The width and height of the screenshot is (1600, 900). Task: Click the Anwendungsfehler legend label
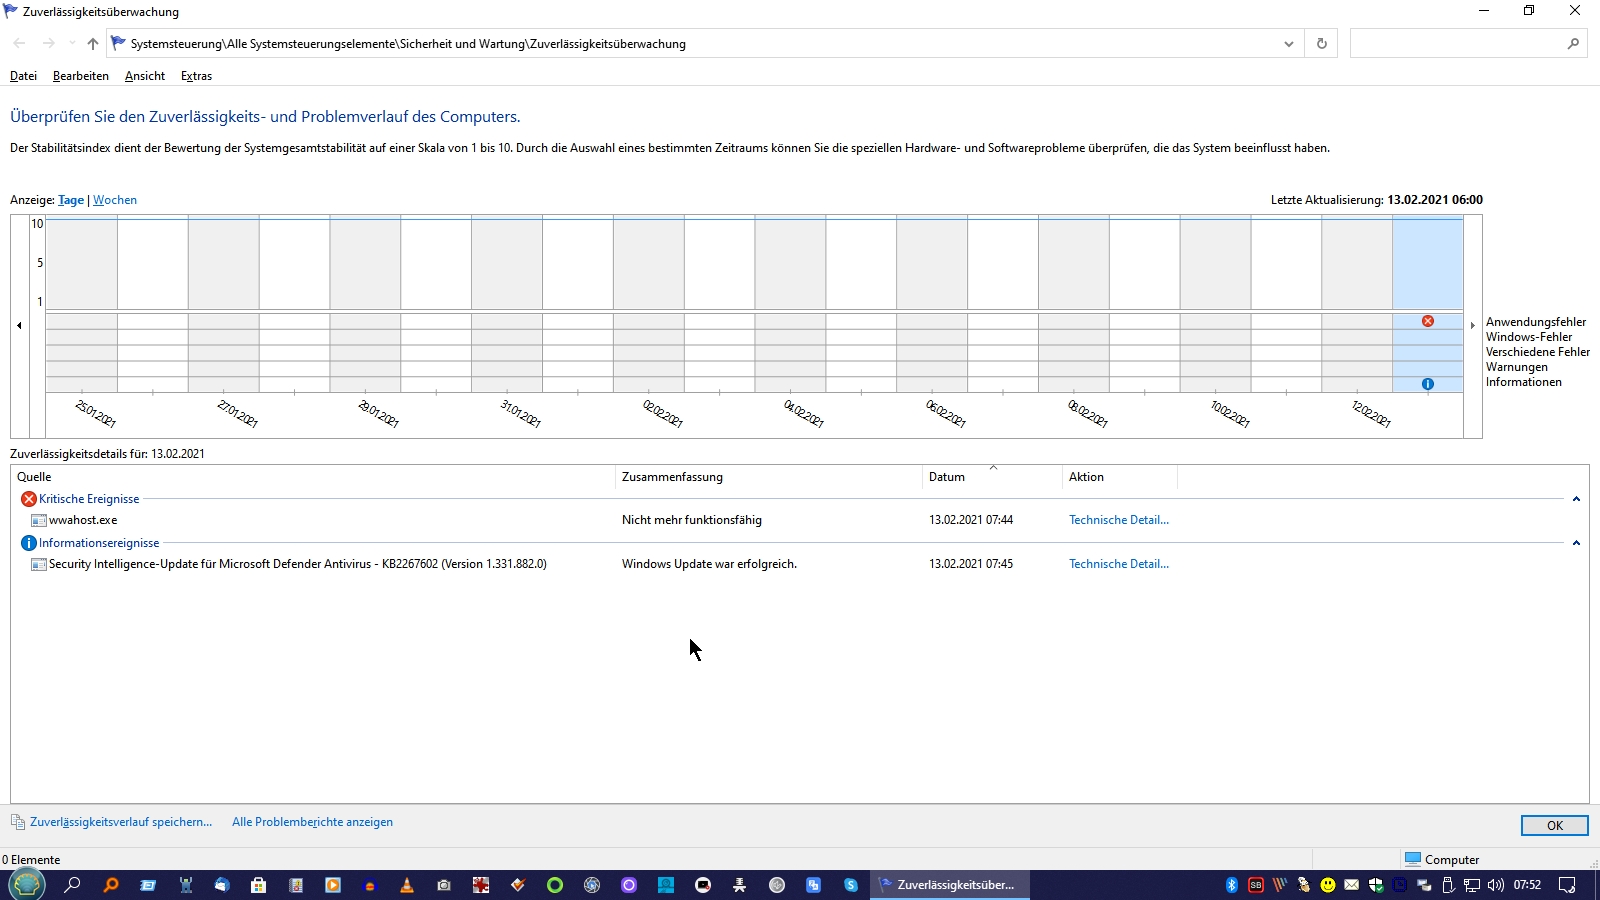[1536, 322]
